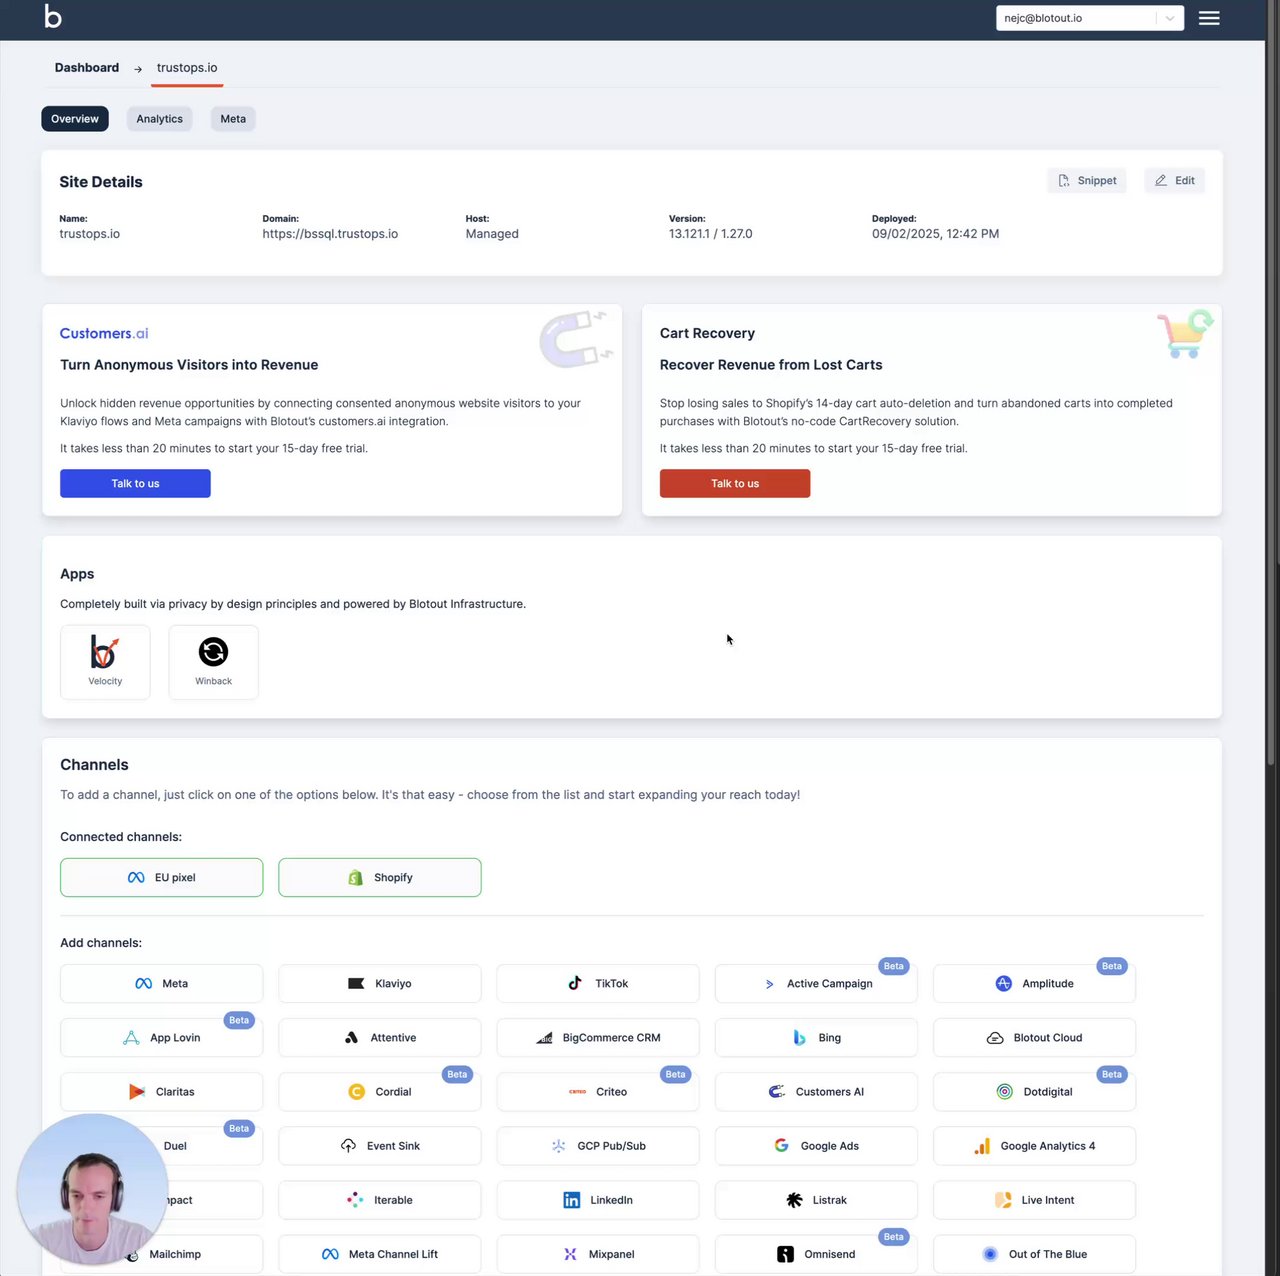Click the deployed date 09/02/2025, 12:42 PM
The image size is (1280, 1276).
pyautogui.click(x=935, y=234)
